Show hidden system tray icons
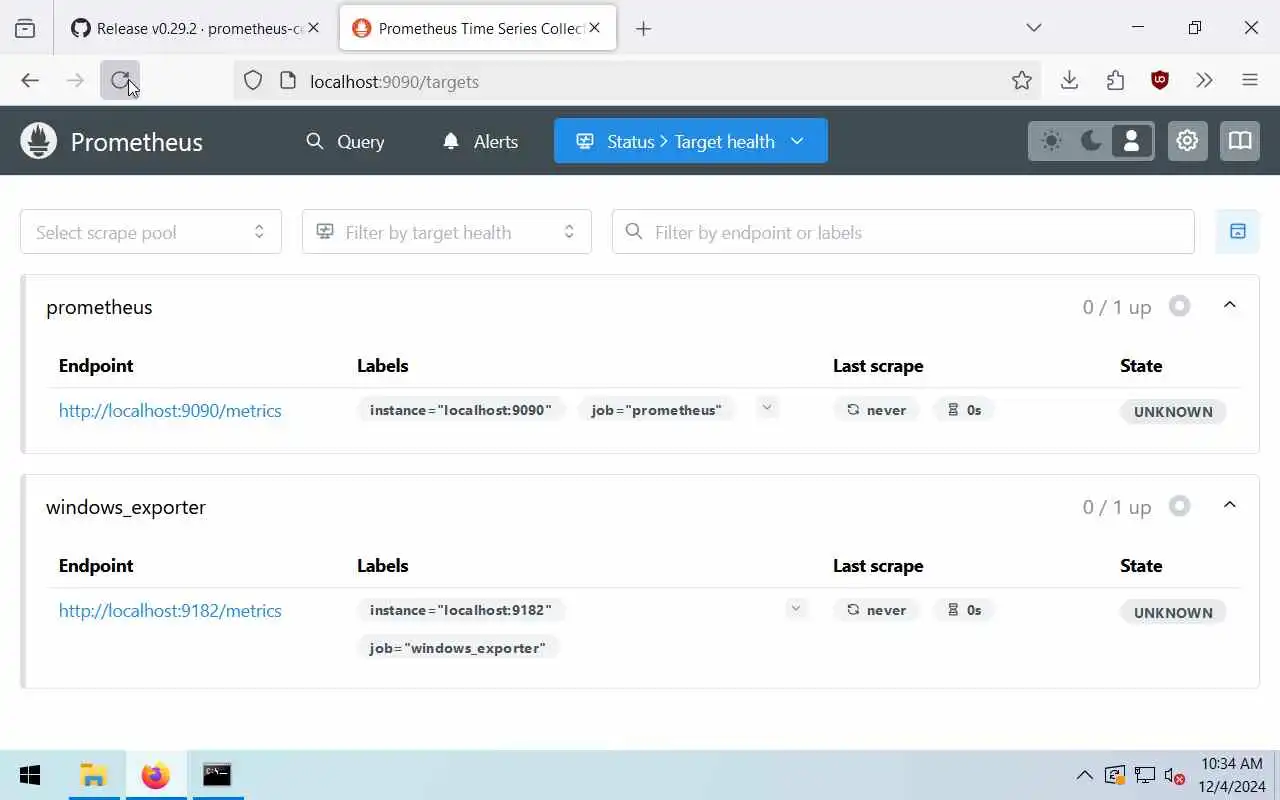The height and width of the screenshot is (800, 1280). 1084,775
